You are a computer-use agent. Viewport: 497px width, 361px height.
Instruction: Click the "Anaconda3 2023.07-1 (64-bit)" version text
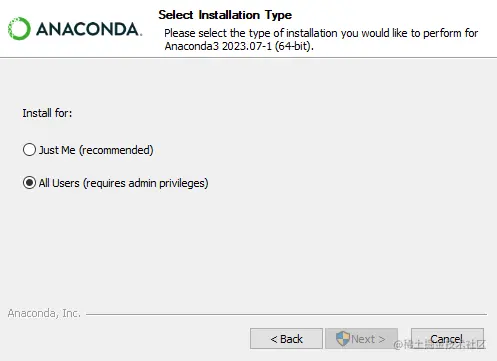coord(238,46)
